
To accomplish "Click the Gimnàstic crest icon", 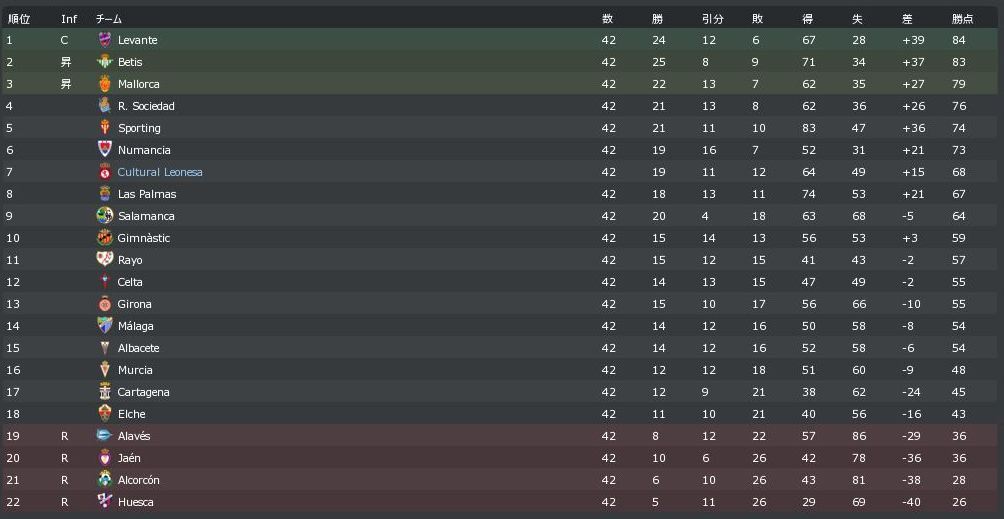I will (x=104, y=238).
